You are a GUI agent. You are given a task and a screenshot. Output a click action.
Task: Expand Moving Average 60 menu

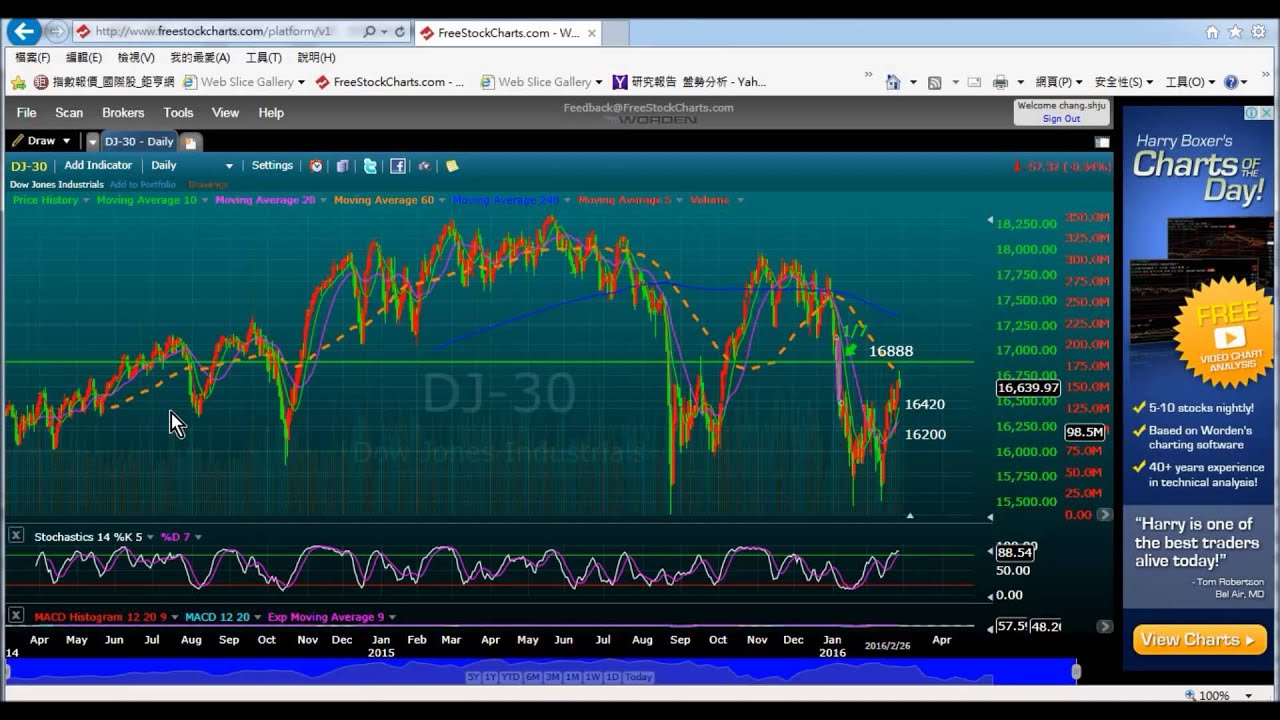click(x=442, y=200)
